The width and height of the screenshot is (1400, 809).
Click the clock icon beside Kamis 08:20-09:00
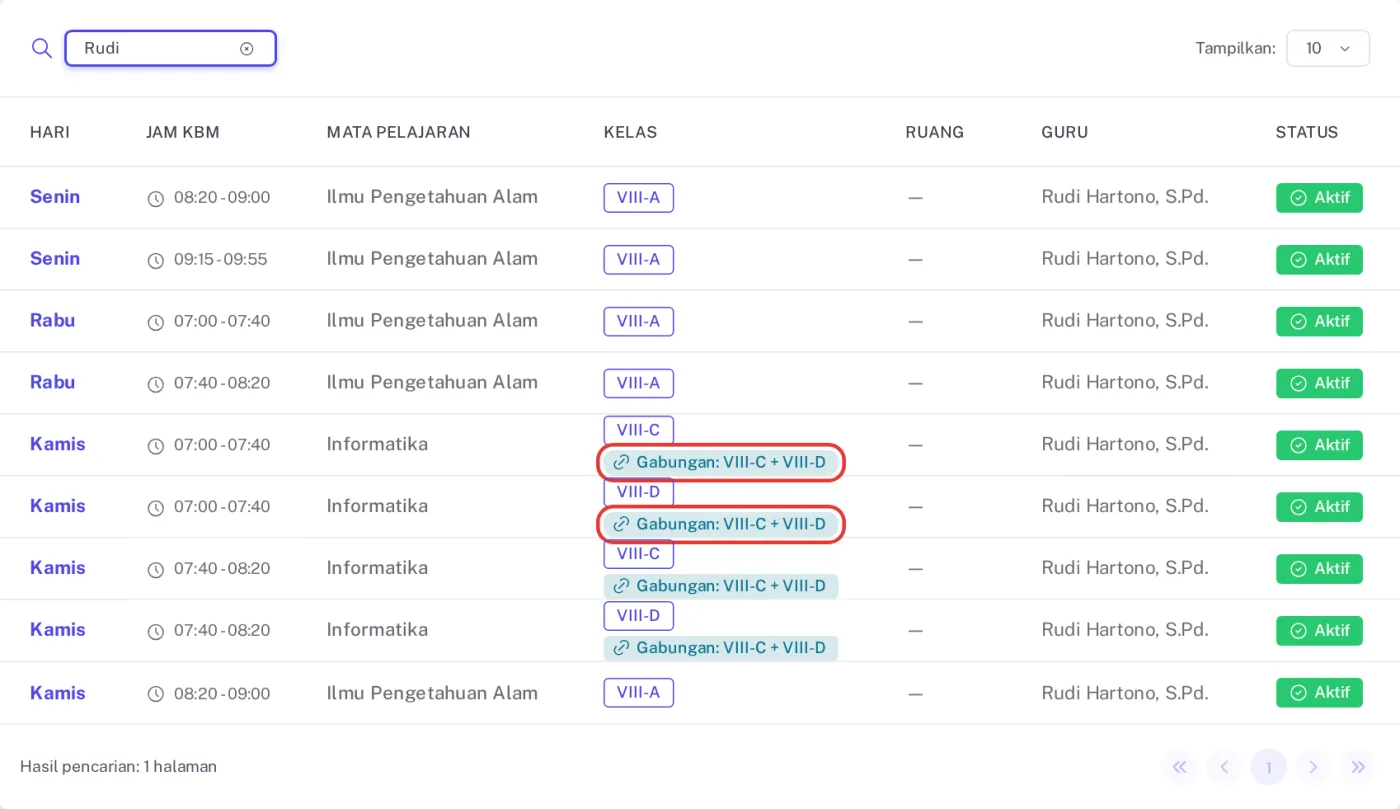(156, 695)
